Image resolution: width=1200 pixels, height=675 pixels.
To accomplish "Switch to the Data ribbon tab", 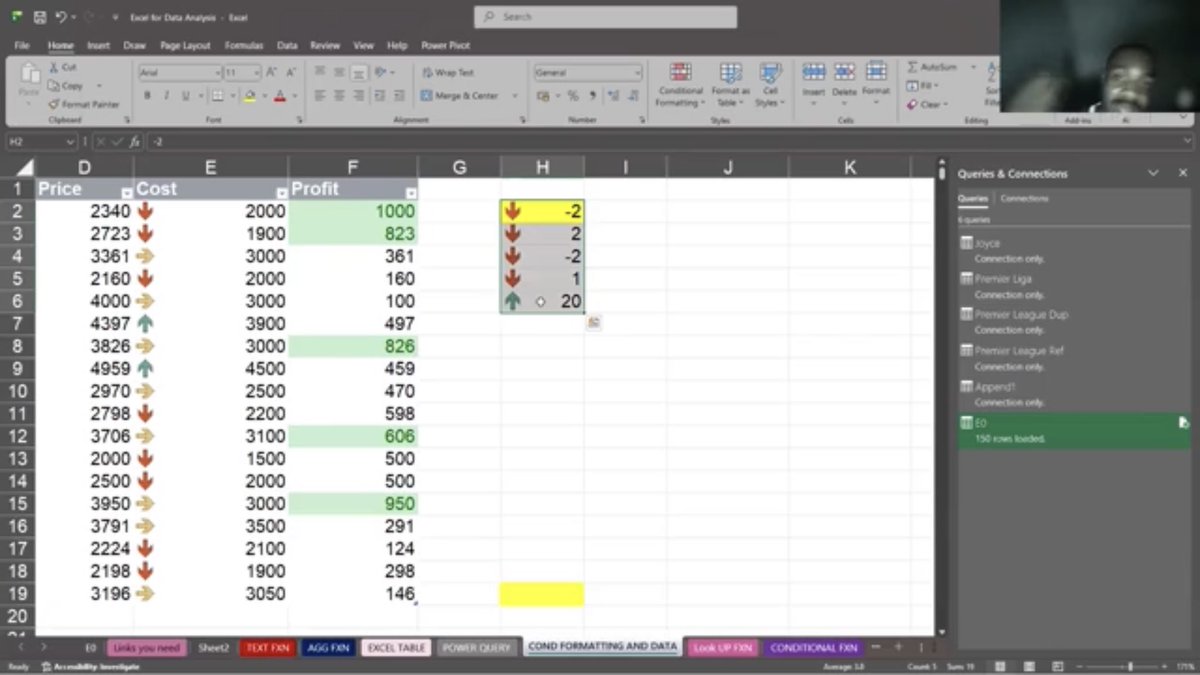I will (287, 45).
